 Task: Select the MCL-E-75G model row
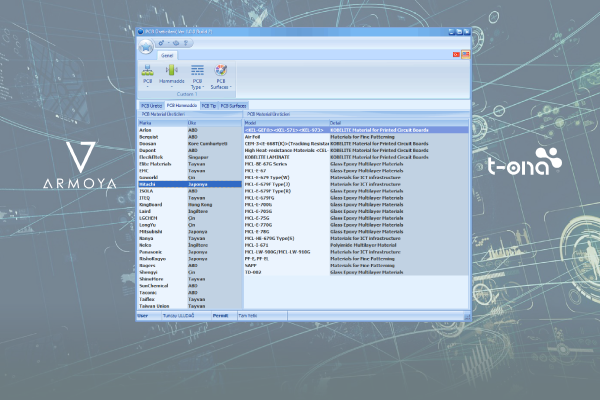coord(356,218)
